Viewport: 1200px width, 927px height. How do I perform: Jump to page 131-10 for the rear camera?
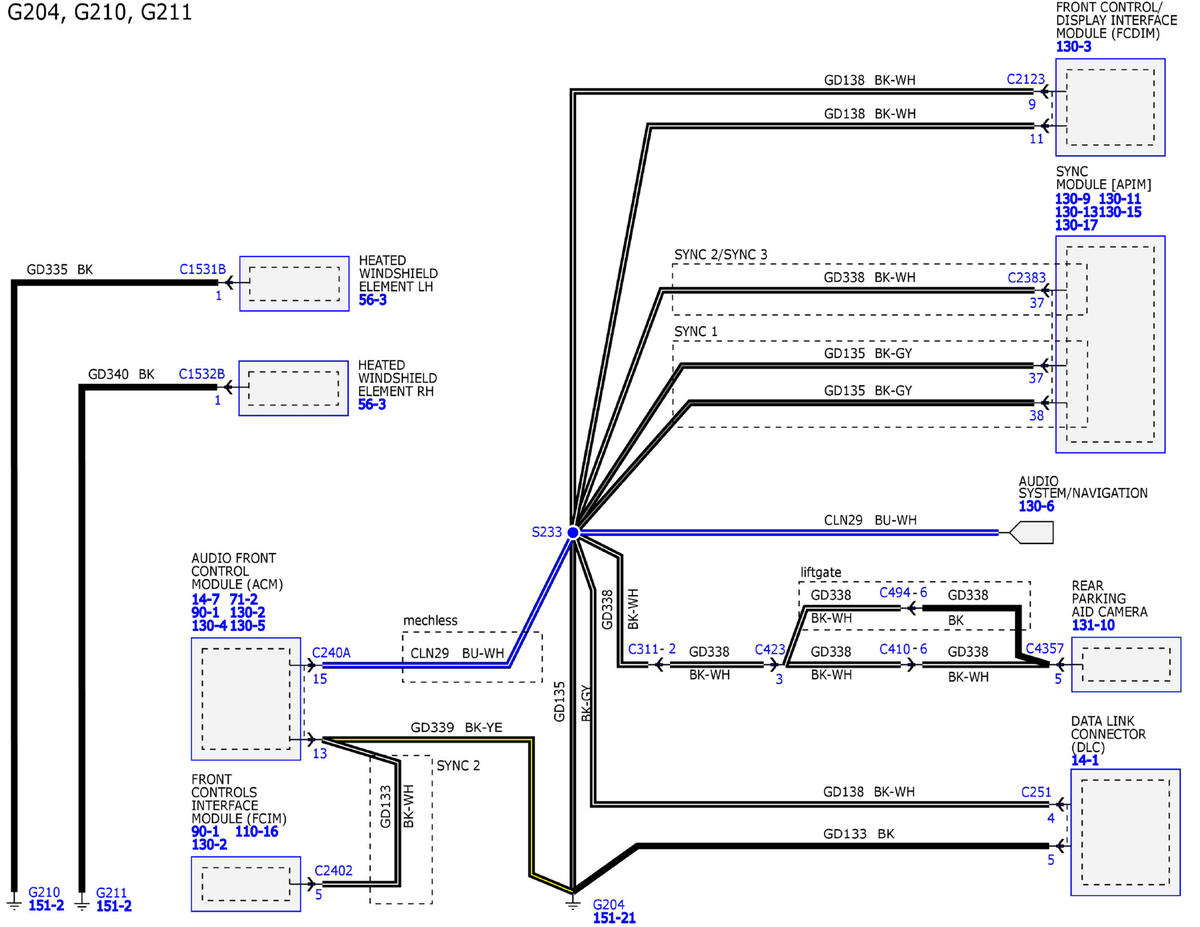coord(1096,625)
